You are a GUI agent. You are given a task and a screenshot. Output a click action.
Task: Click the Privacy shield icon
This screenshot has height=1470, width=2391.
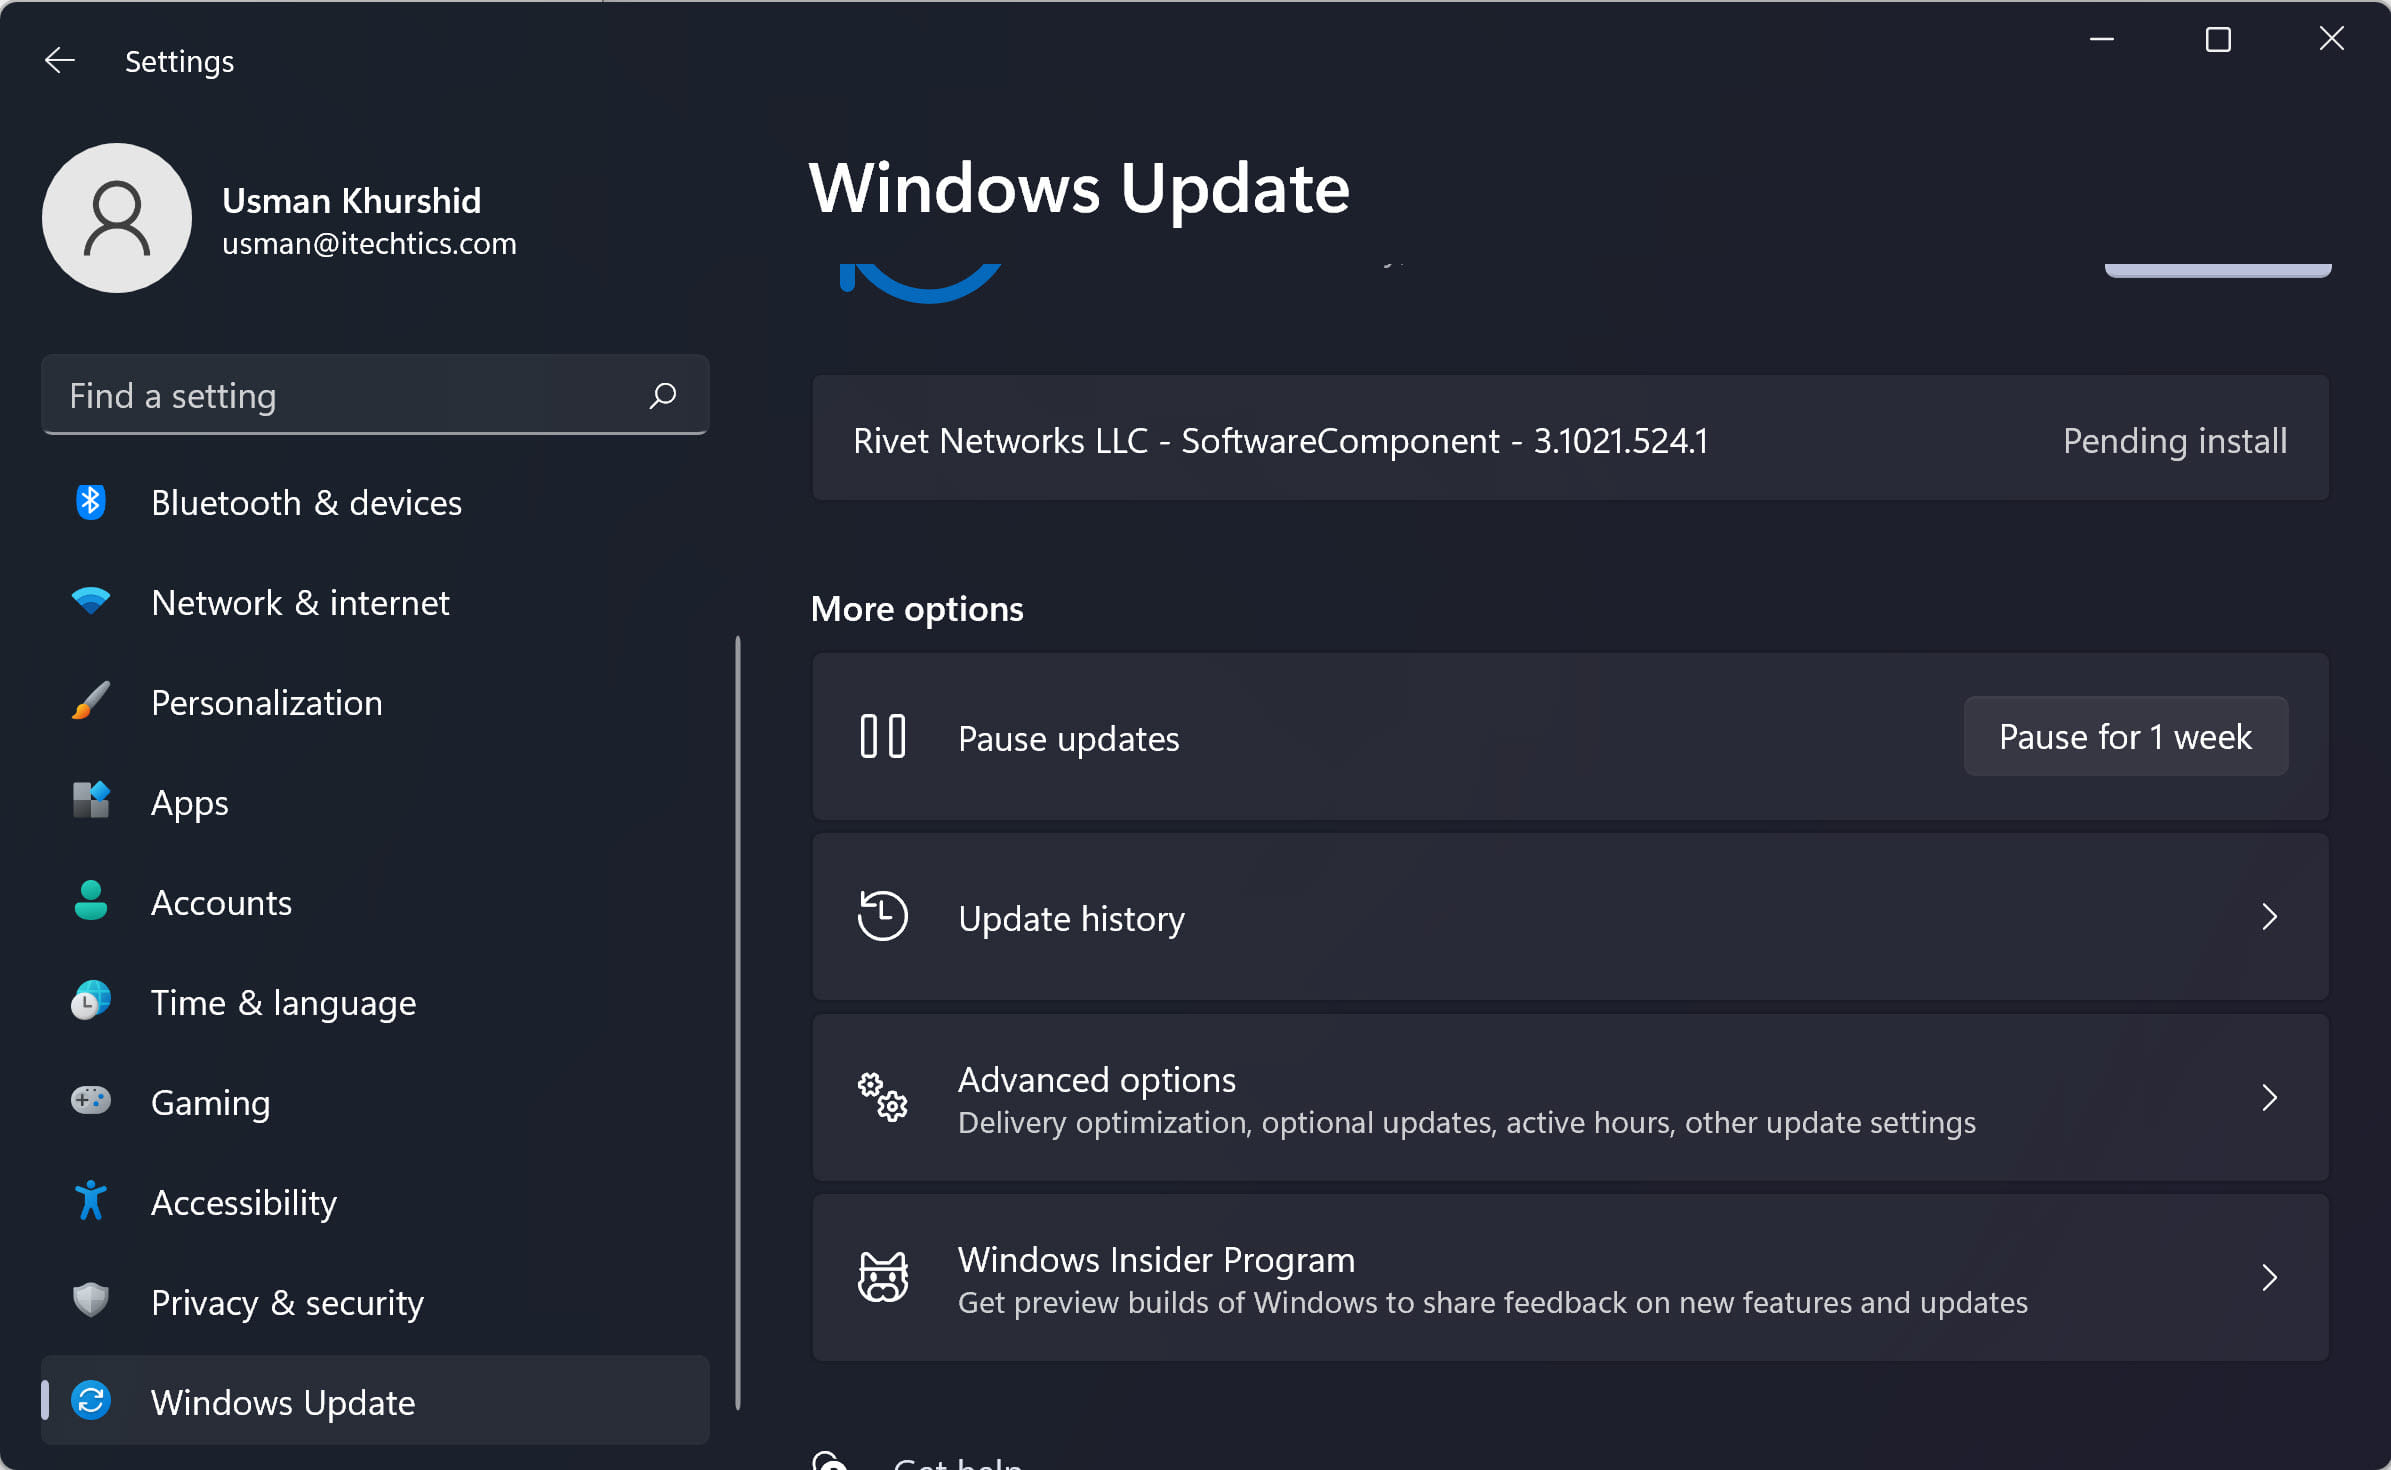coord(91,1301)
